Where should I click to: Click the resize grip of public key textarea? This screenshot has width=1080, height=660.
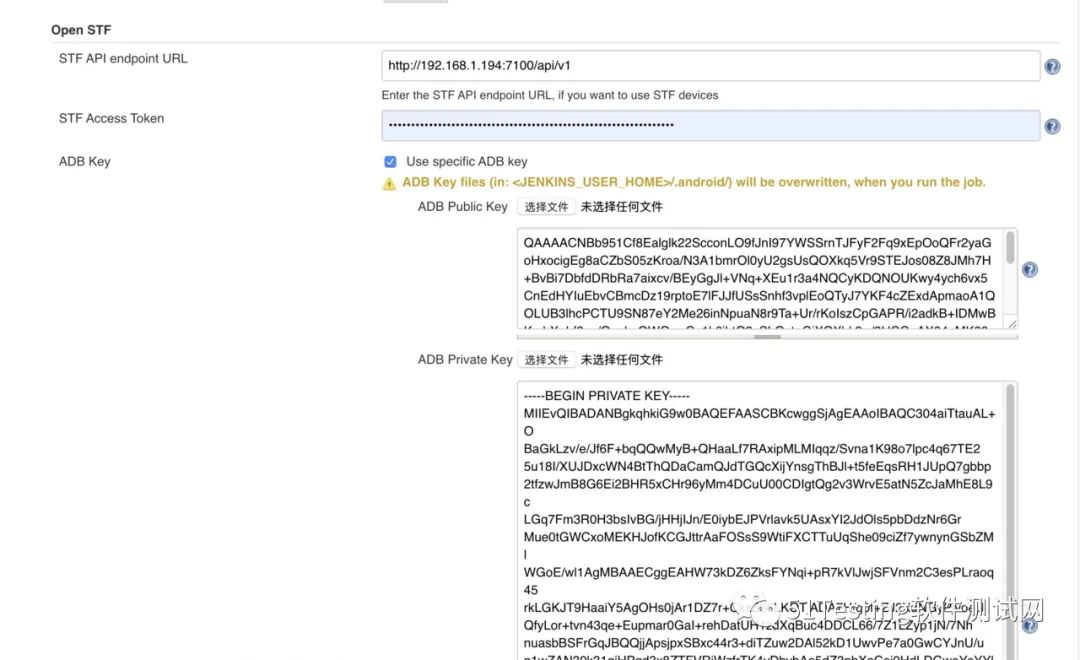[x=1012, y=323]
